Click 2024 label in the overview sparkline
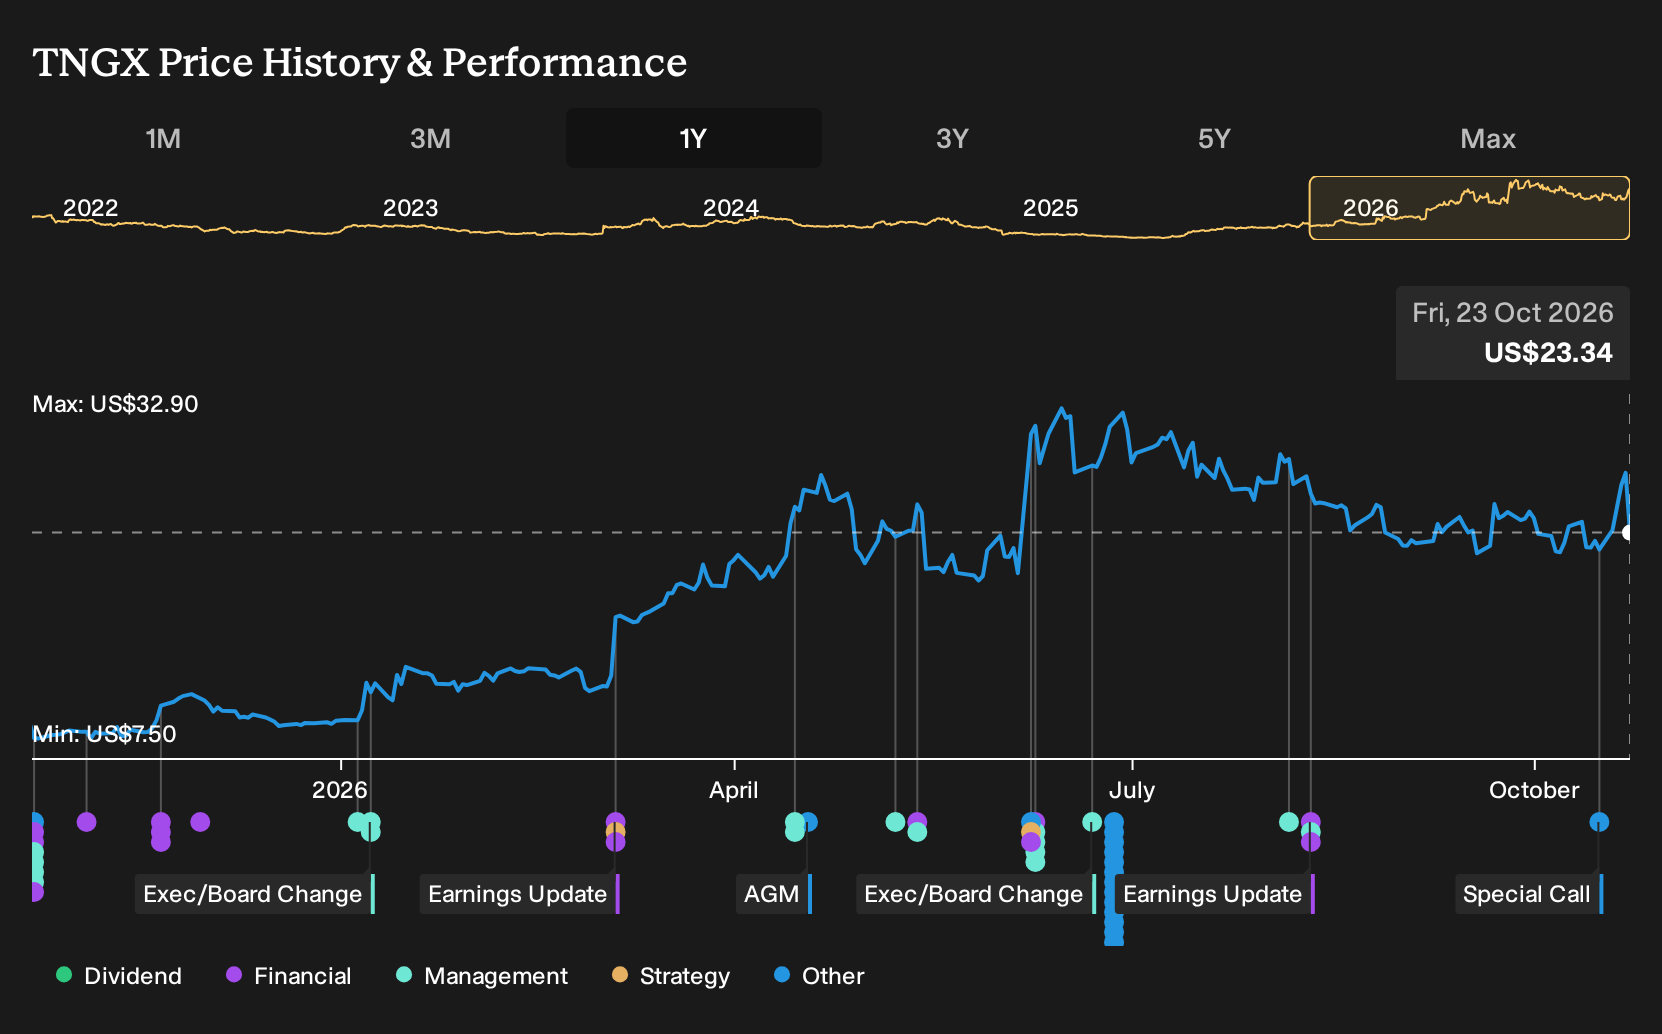This screenshot has height=1034, width=1662. (x=730, y=208)
